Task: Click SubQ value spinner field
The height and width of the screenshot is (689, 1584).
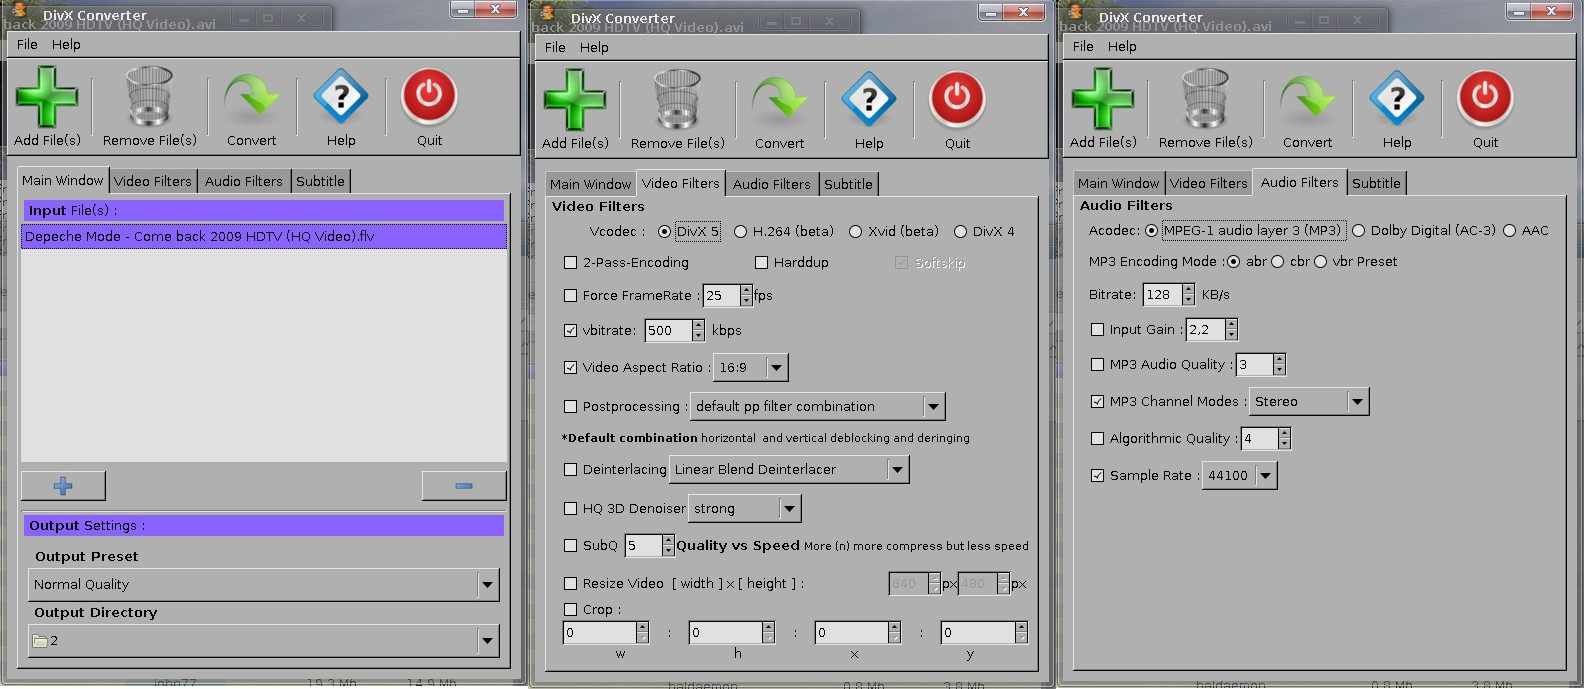Action: tap(643, 546)
